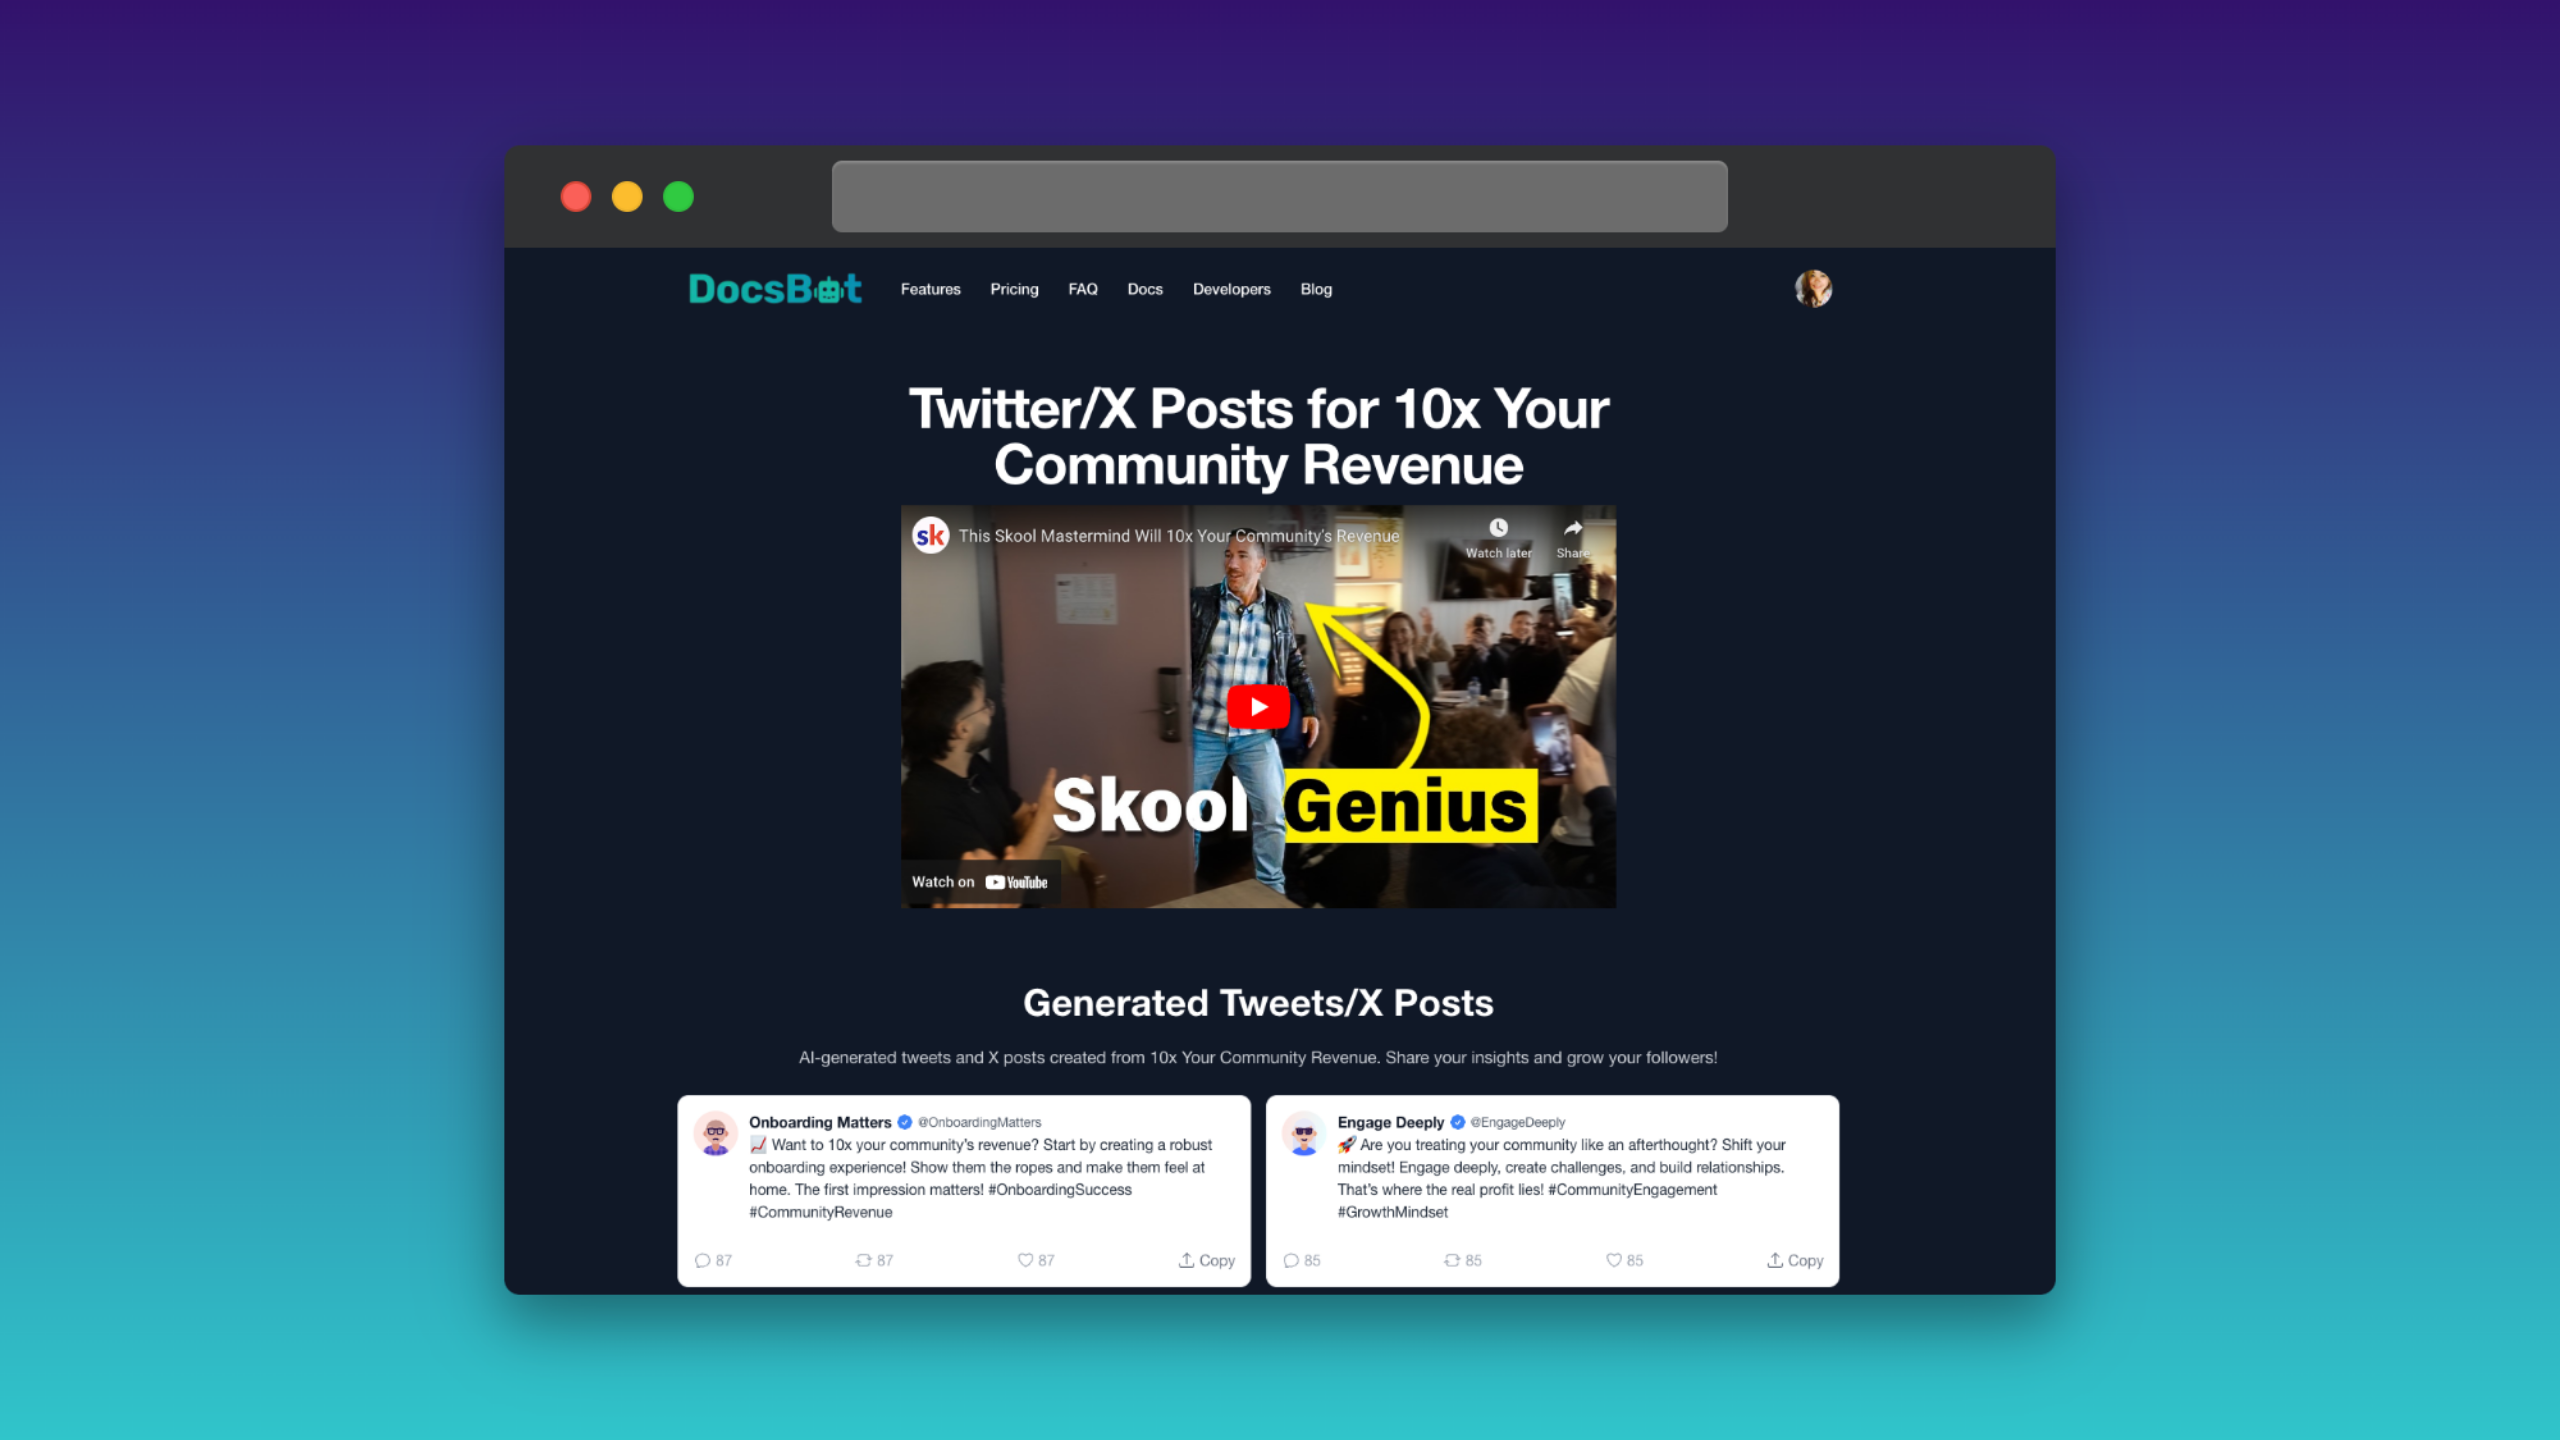Click retweet icon on Onboarding Matters tweet

863,1260
